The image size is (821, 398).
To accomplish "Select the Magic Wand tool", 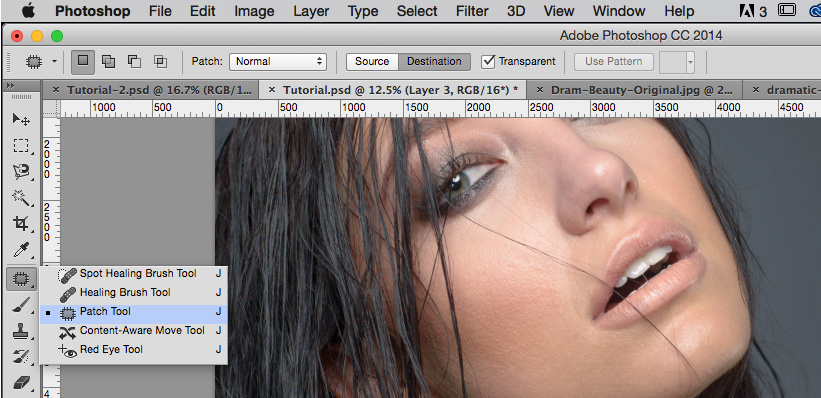I will [x=21, y=198].
